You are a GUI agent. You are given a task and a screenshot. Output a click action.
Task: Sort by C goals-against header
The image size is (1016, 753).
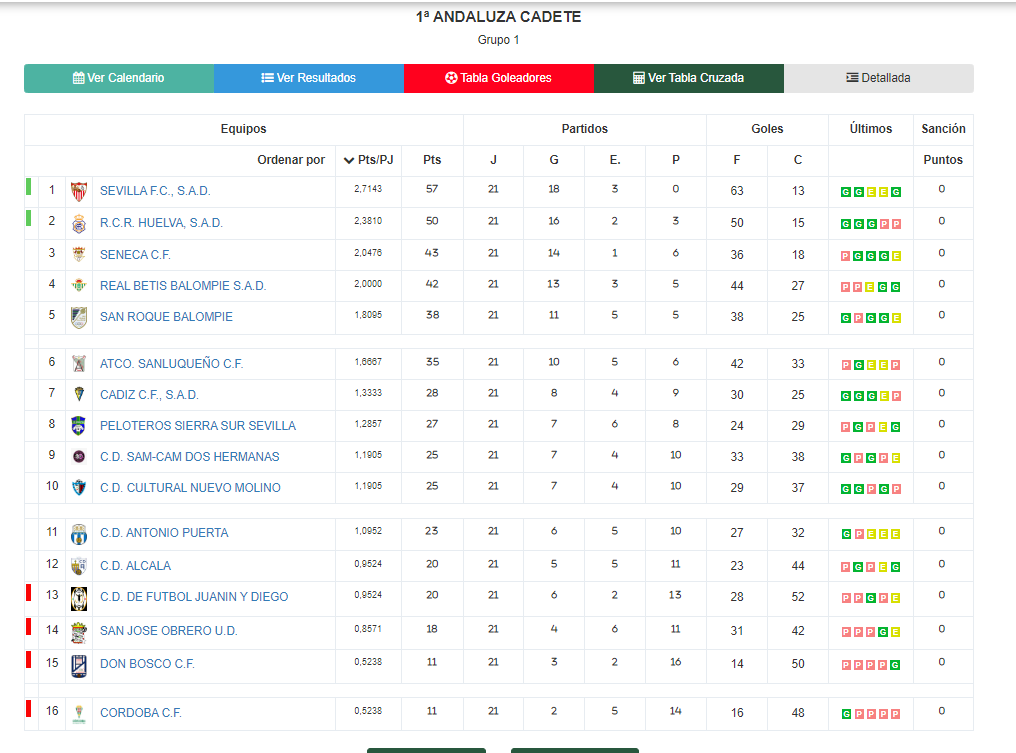(798, 160)
